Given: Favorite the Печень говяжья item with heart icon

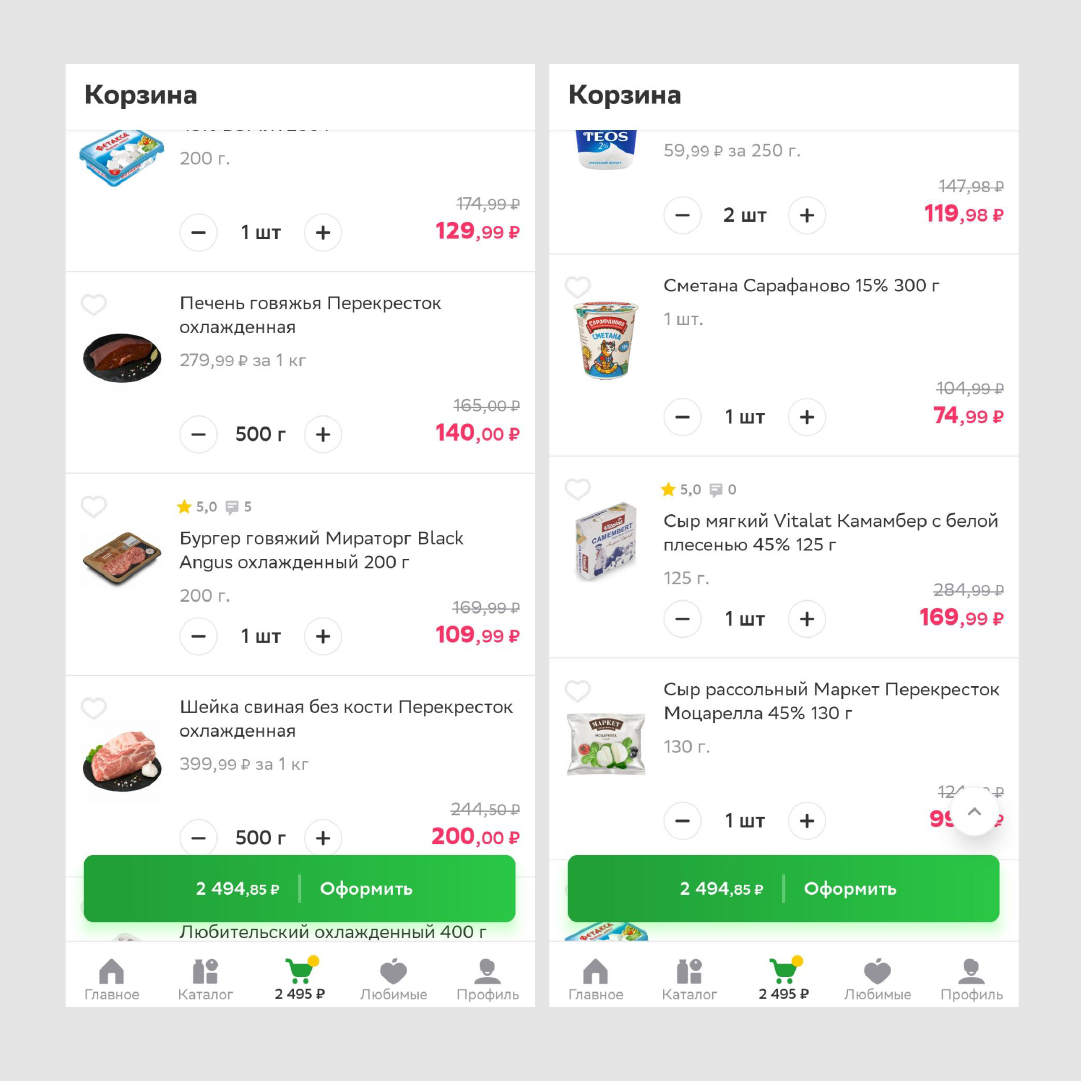Looking at the screenshot, I should pos(94,304).
